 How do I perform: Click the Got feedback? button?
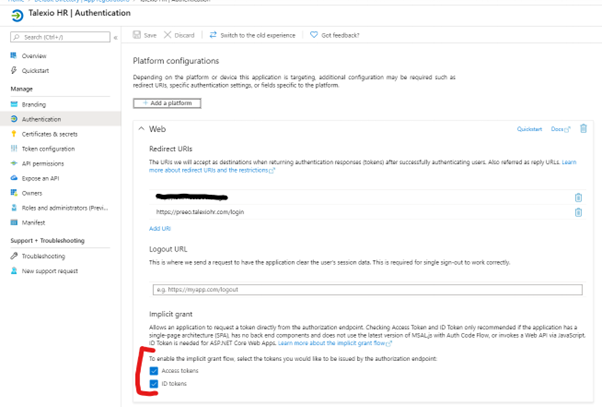(x=334, y=35)
